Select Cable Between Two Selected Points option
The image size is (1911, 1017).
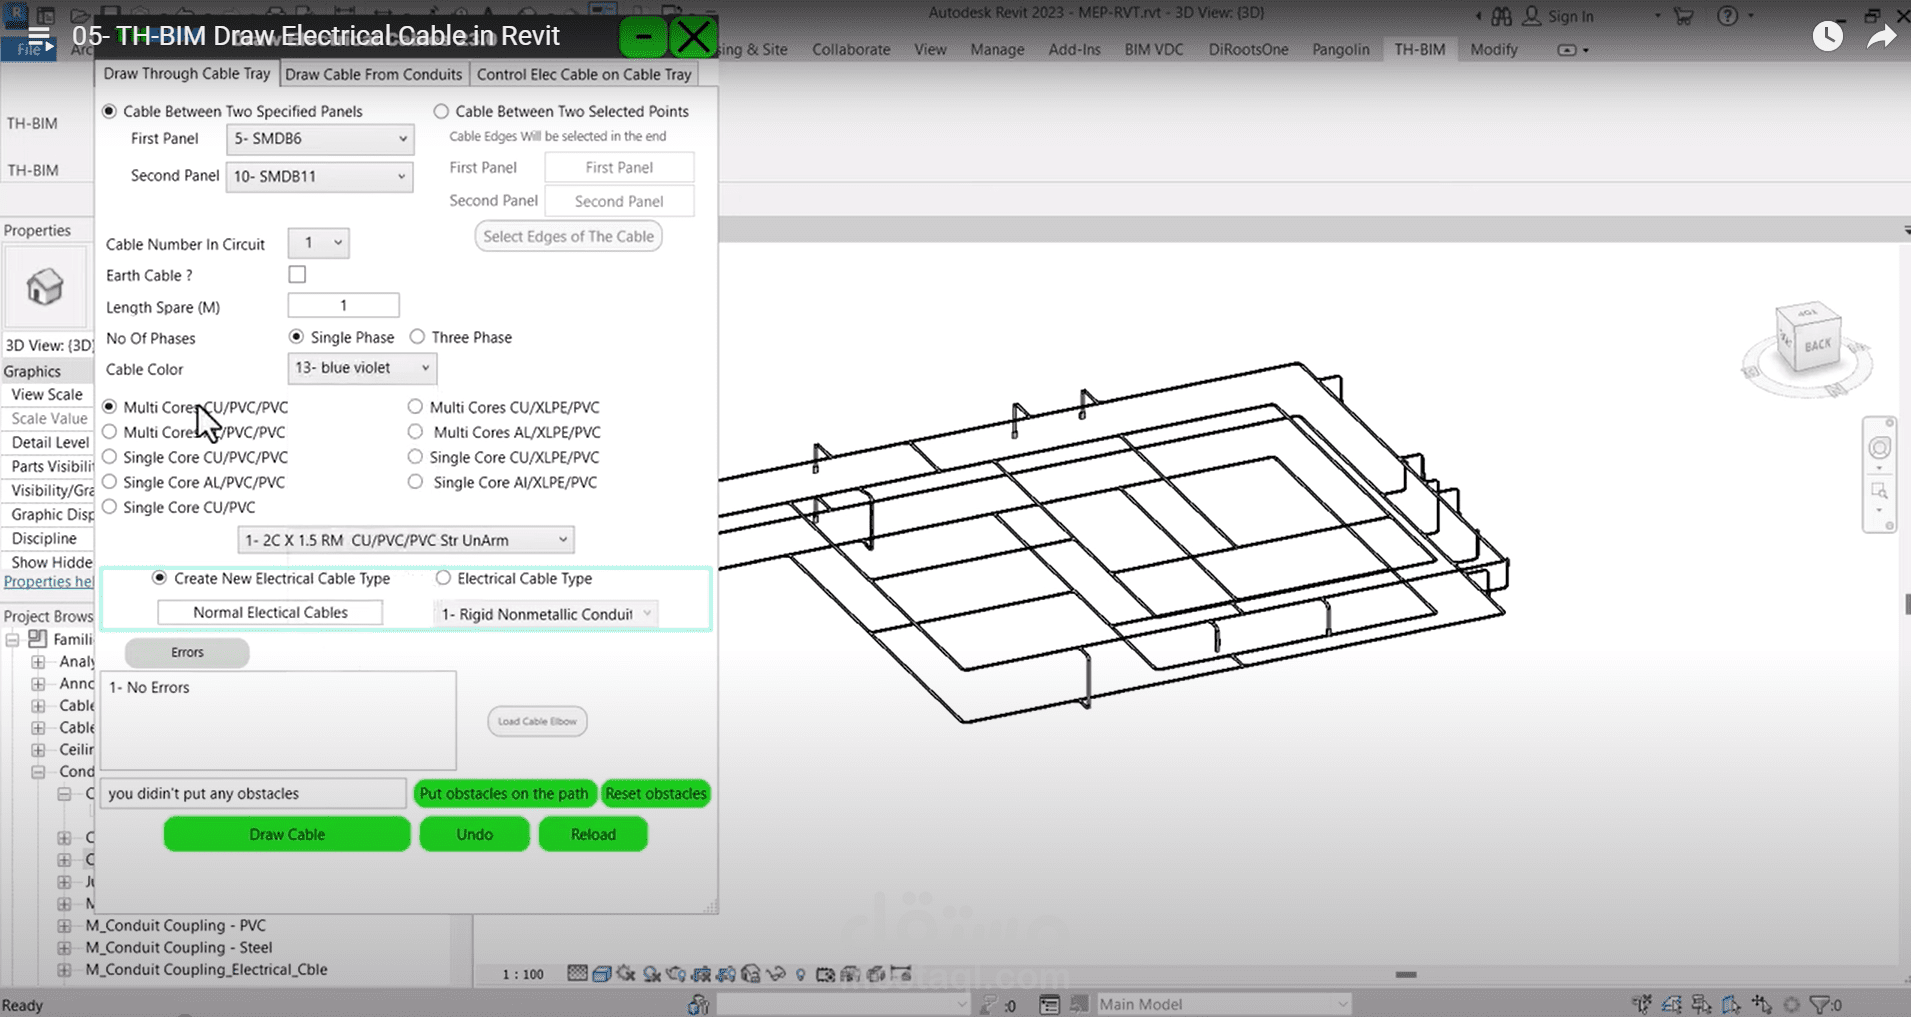pyautogui.click(x=441, y=111)
